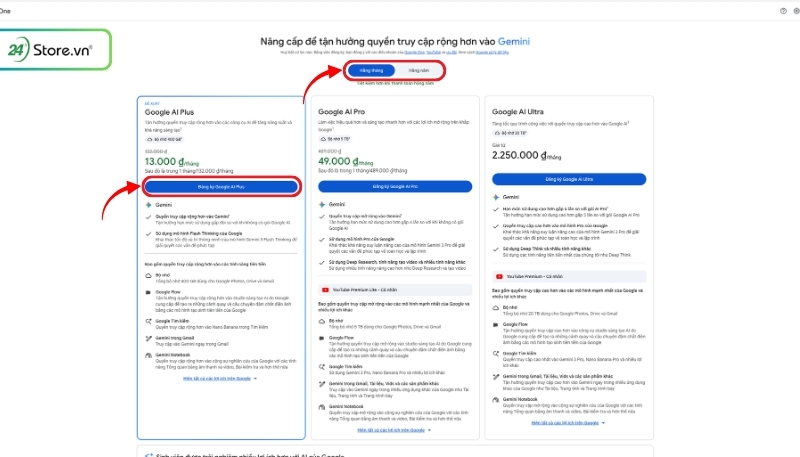Click the Đăng ký Google AI Pro button
Viewport: 800px width, 457px height.
pyautogui.click(x=395, y=187)
